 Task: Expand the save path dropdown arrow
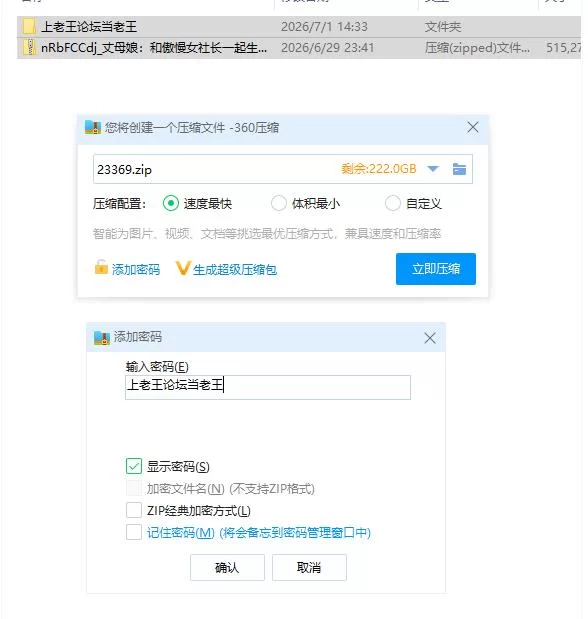click(433, 169)
